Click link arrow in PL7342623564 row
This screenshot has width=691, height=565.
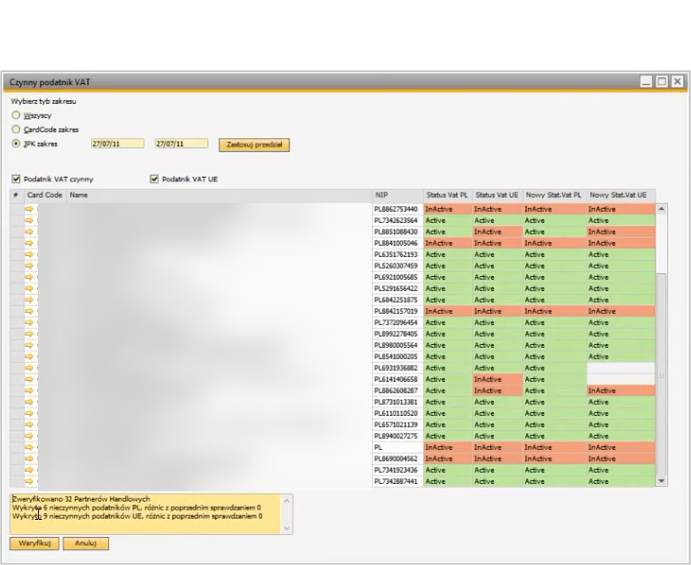click(x=29, y=220)
